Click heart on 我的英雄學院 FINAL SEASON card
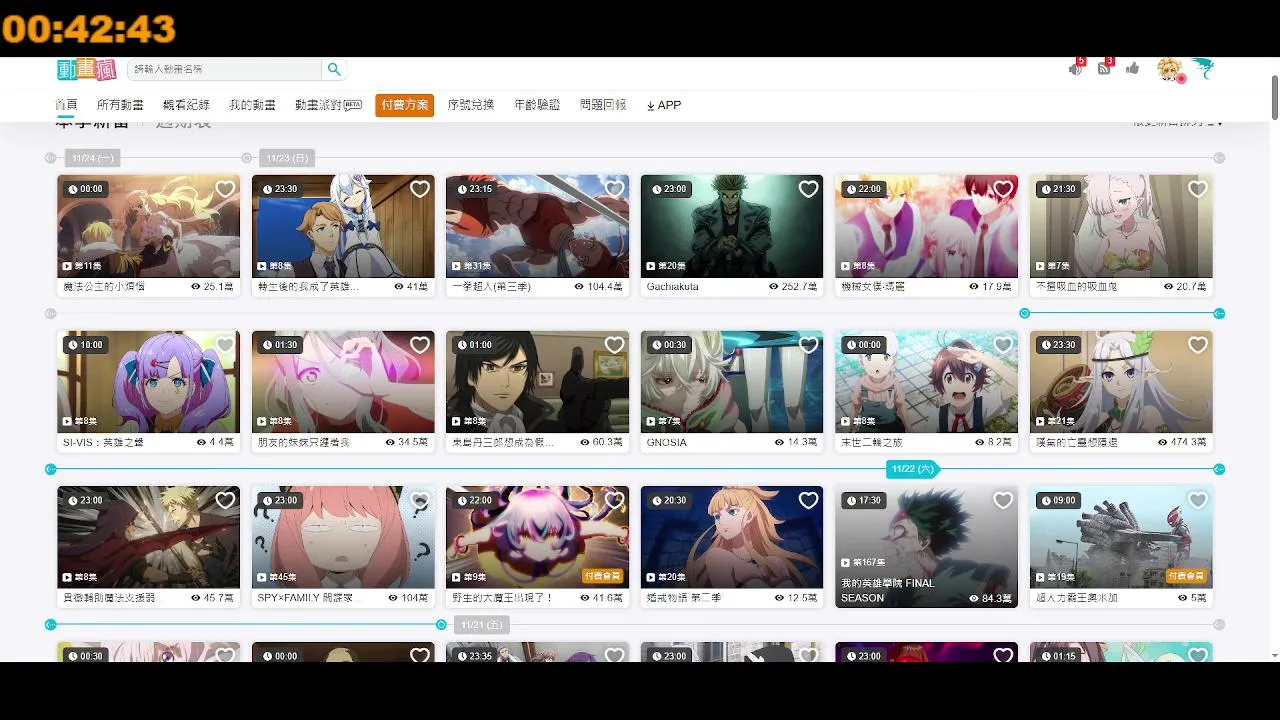Image resolution: width=1280 pixels, height=720 pixels. [1003, 500]
